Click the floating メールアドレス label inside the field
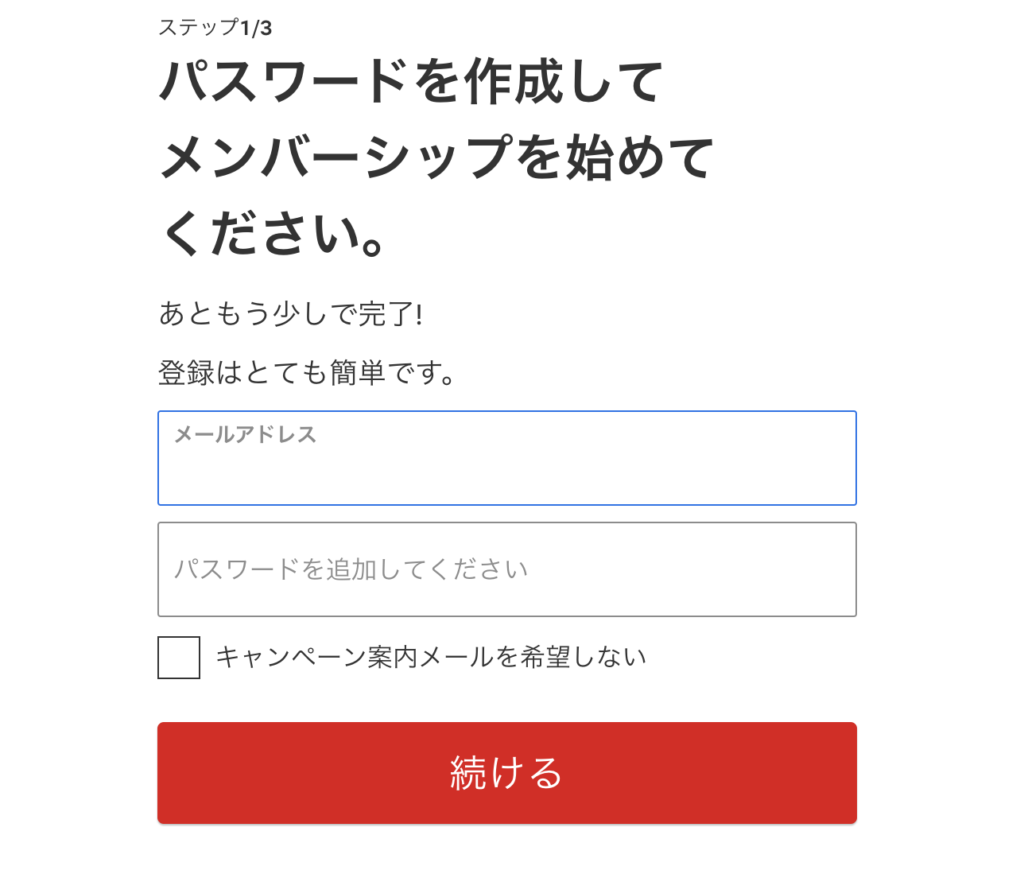Screen dimensions: 1024x870 [x=246, y=434]
